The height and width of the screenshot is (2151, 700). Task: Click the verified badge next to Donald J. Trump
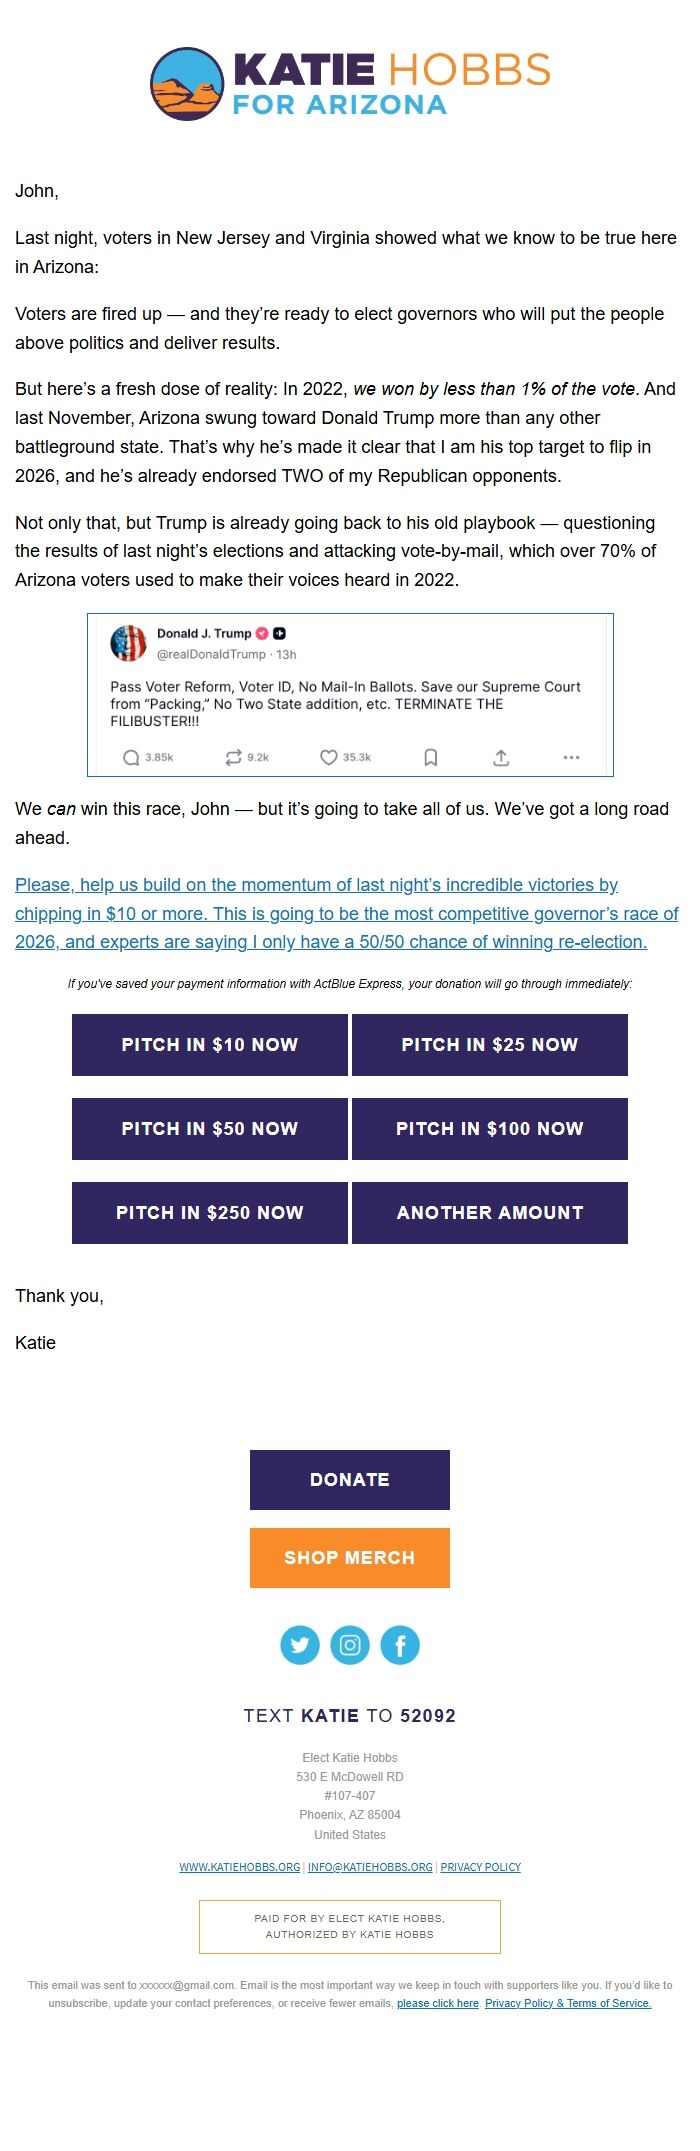[261, 633]
